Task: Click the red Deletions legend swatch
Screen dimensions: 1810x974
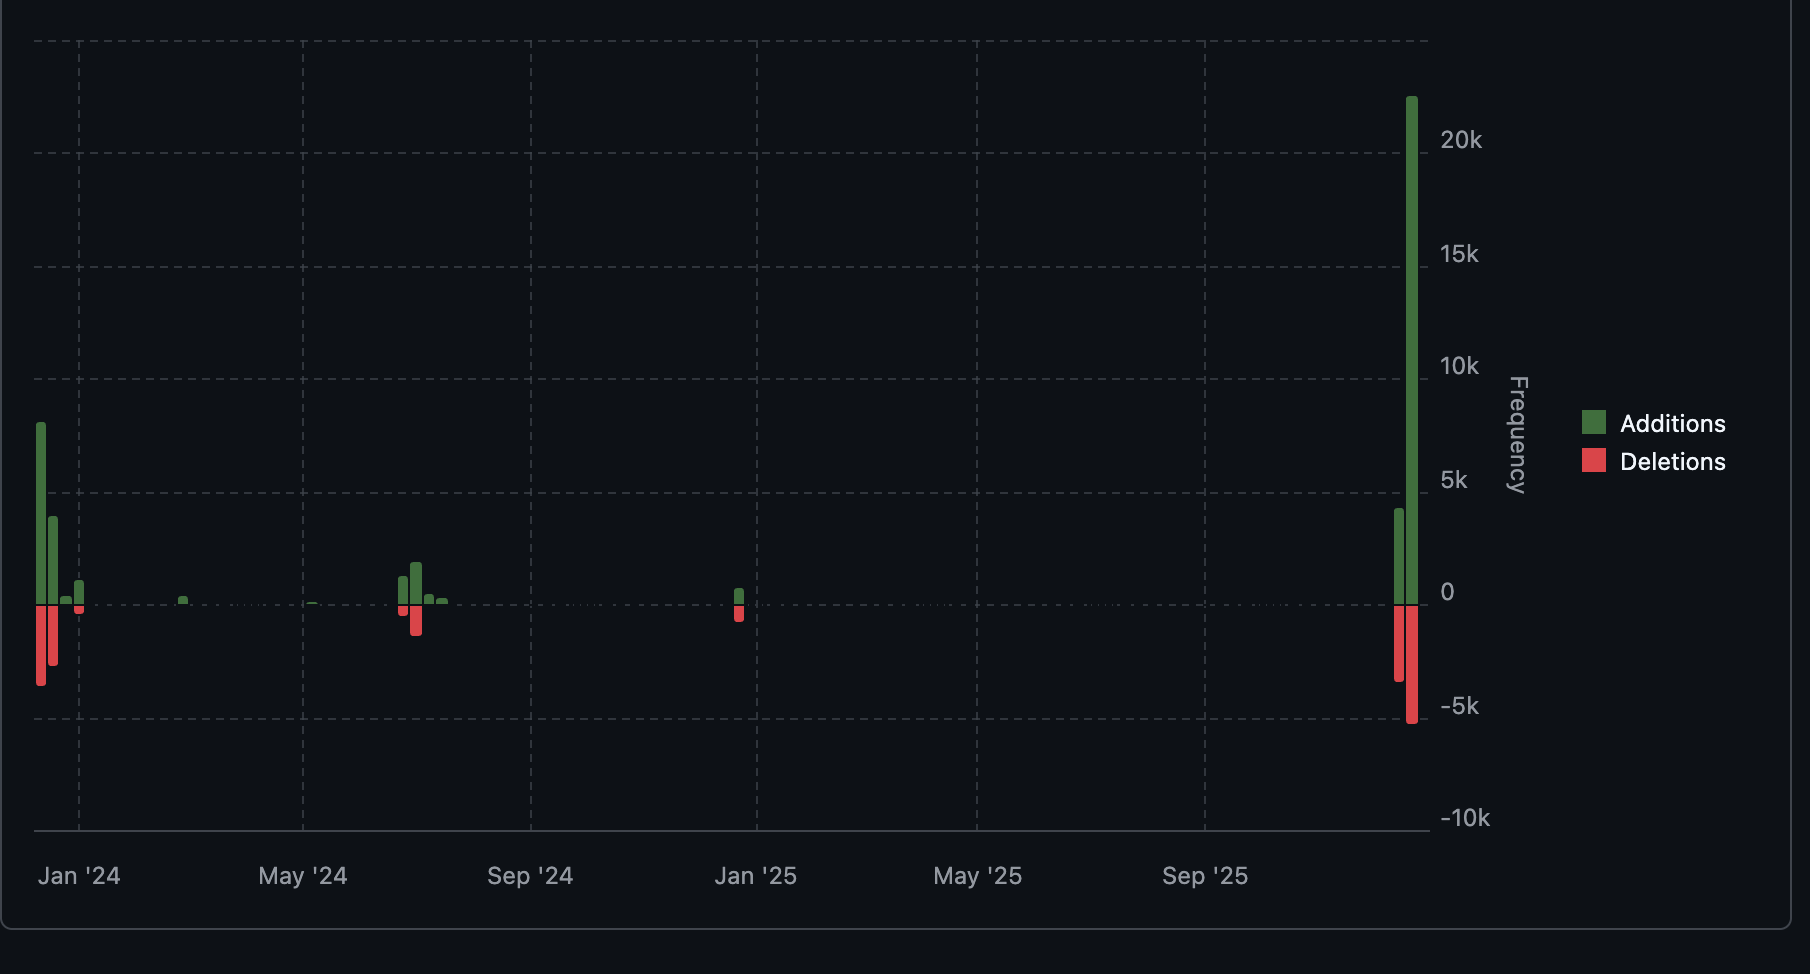Action: [x=1593, y=461]
